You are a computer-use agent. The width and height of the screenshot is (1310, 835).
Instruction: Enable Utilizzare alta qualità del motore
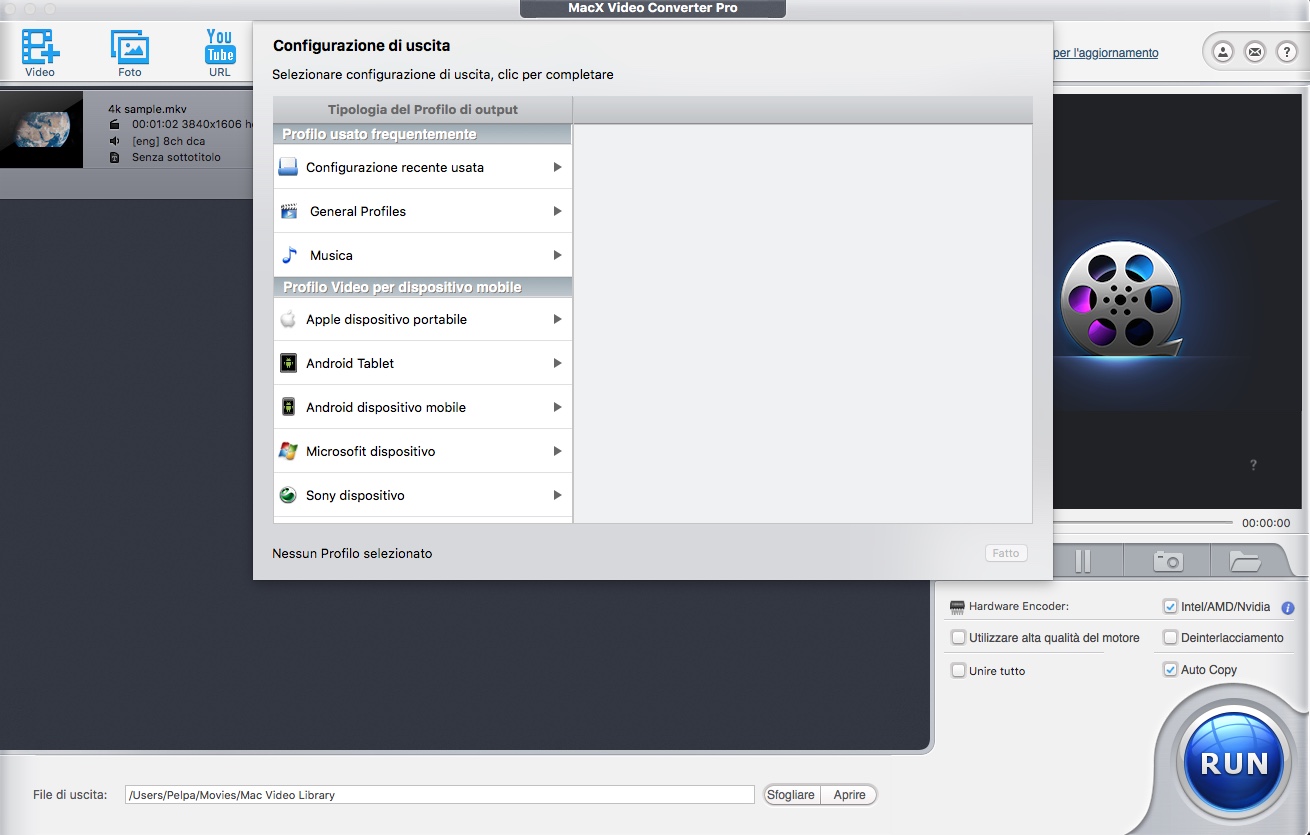tap(958, 637)
